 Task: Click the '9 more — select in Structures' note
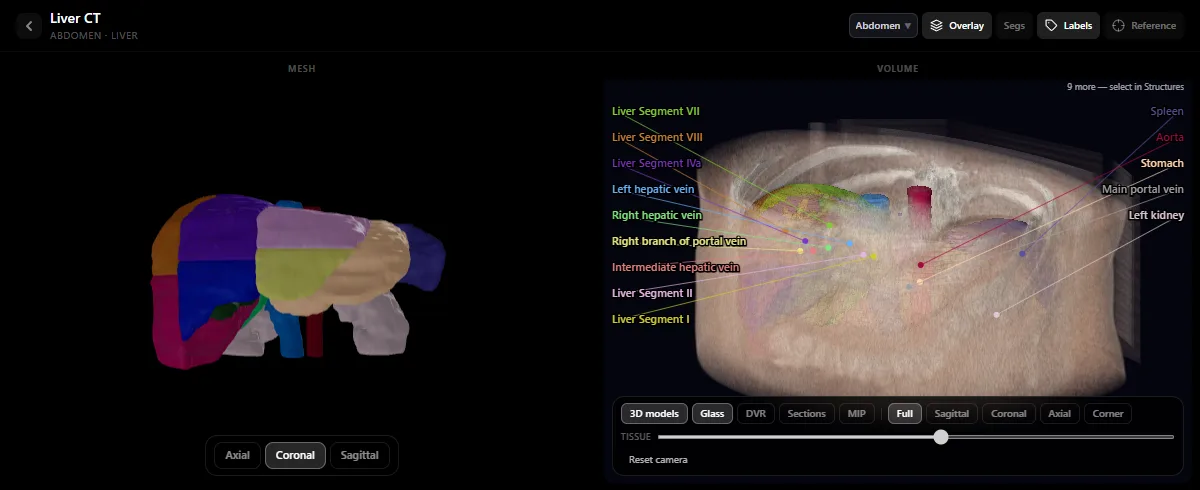click(x=1125, y=87)
